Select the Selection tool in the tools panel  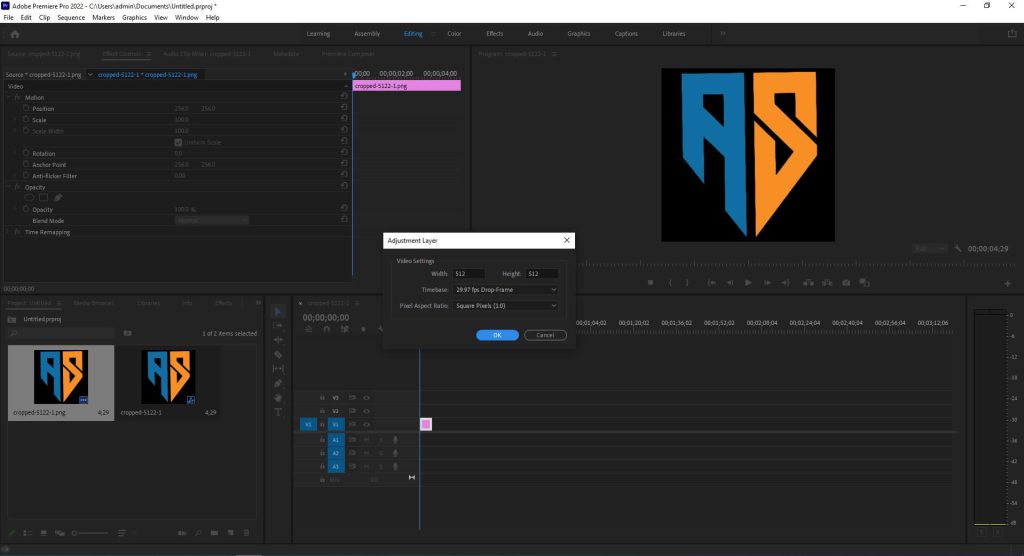(278, 312)
